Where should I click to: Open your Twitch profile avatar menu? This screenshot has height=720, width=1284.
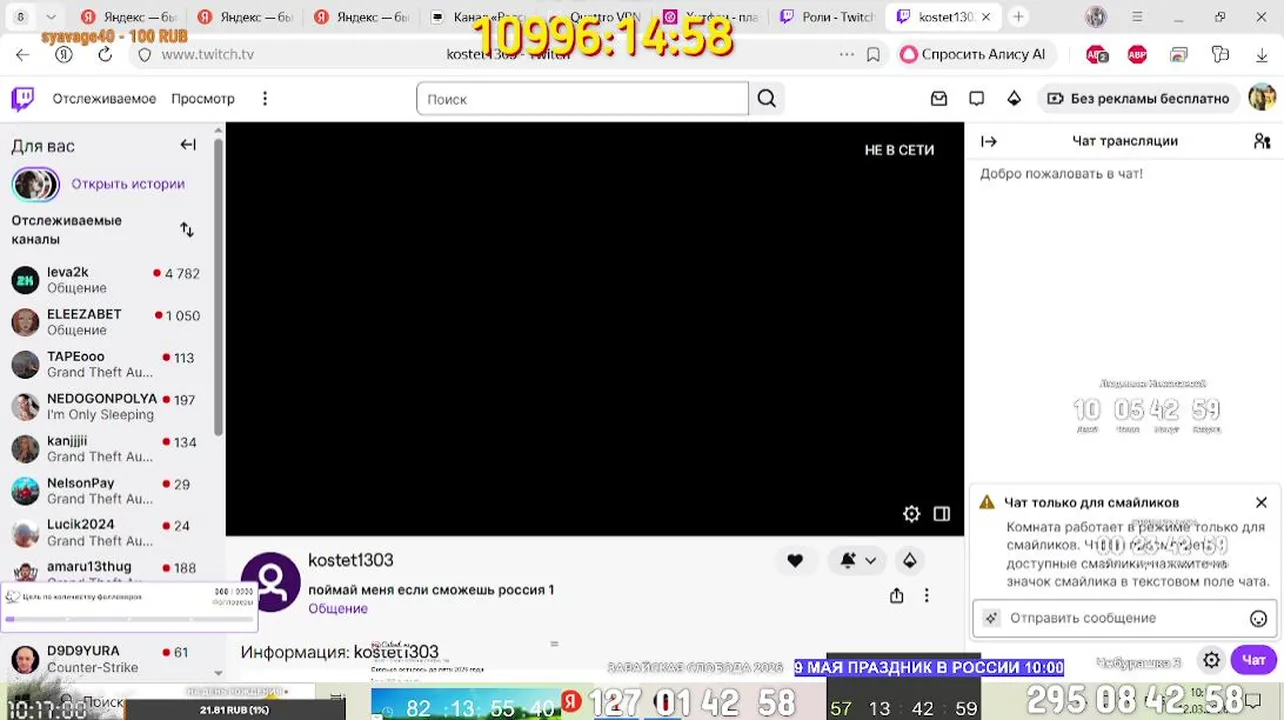tap(1262, 98)
